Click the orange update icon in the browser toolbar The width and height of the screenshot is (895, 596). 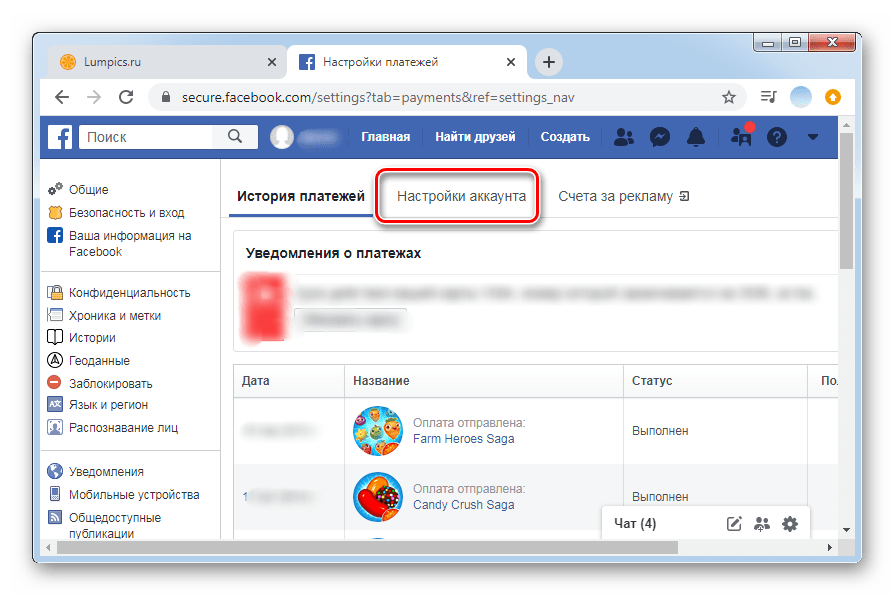833,97
